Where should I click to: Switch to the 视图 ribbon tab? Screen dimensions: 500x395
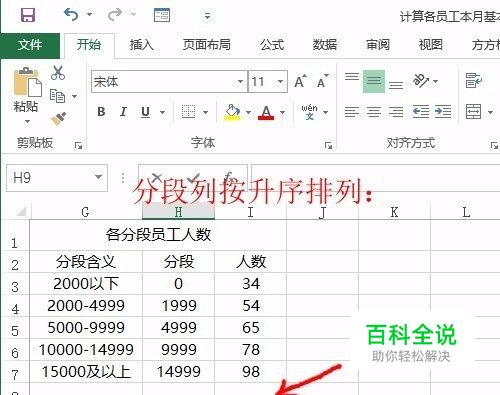(431, 45)
